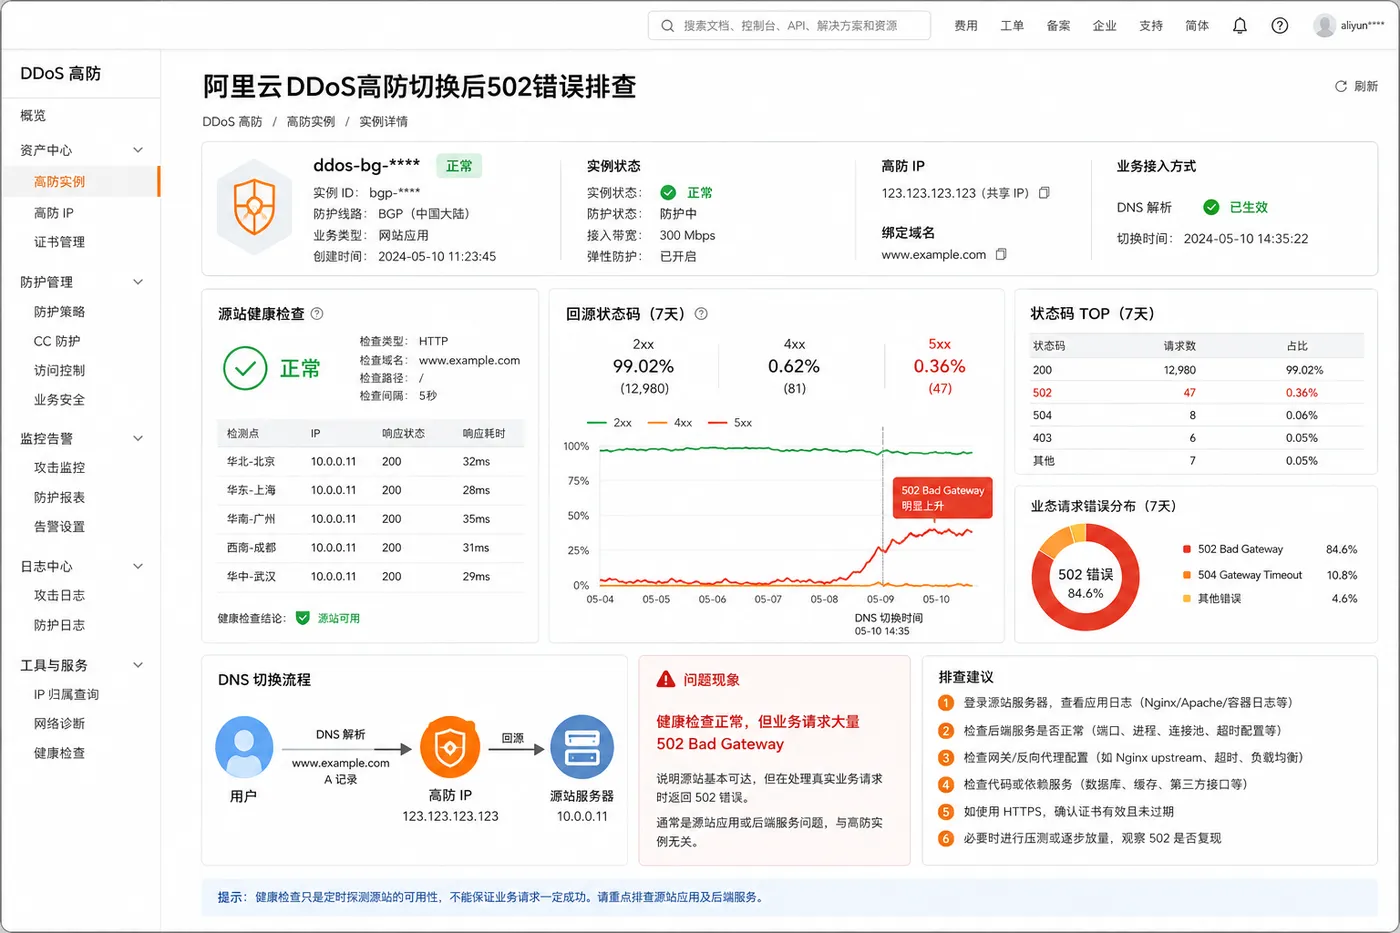Image resolution: width=1400 pixels, height=933 pixels.
Task: Go to 高防实例 breadcrumb link
Action: 311,122
